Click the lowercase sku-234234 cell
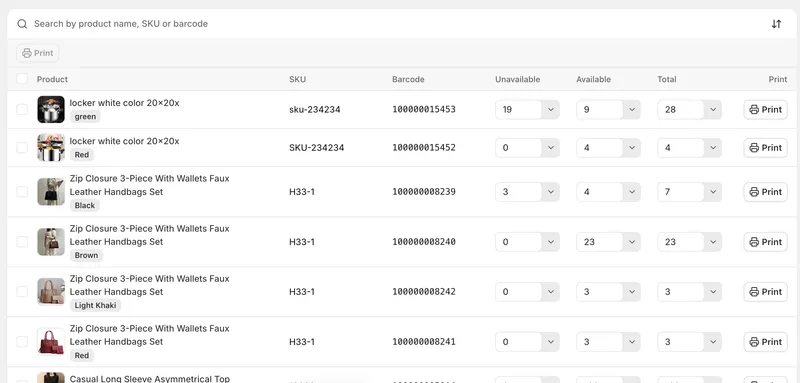 [x=315, y=109]
